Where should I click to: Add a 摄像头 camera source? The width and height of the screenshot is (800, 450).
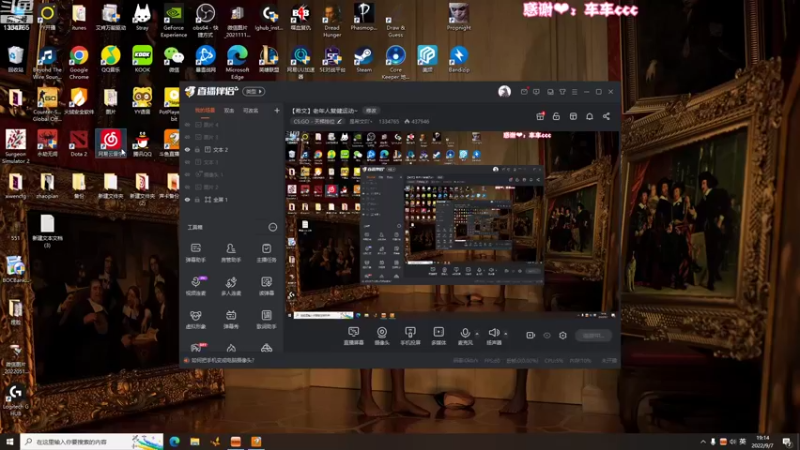click(x=382, y=336)
